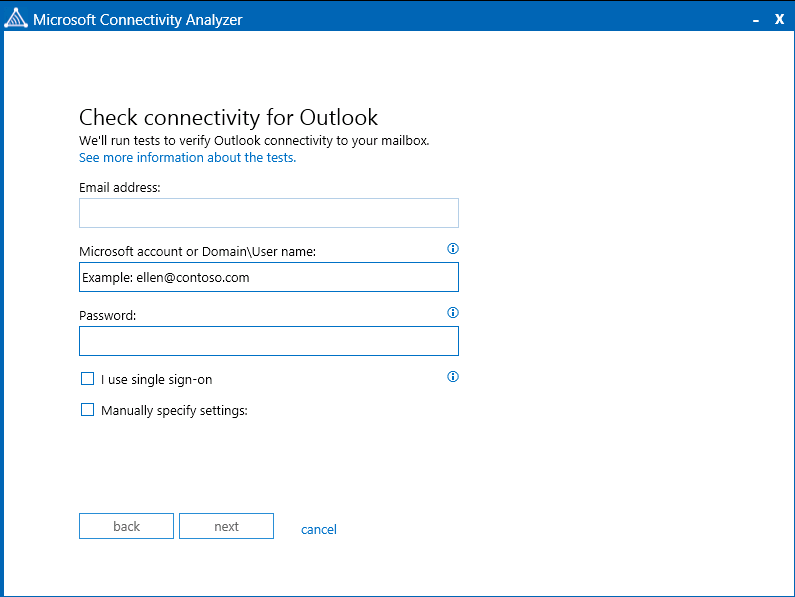
Task: Open See more information about the tests
Action: 187,157
